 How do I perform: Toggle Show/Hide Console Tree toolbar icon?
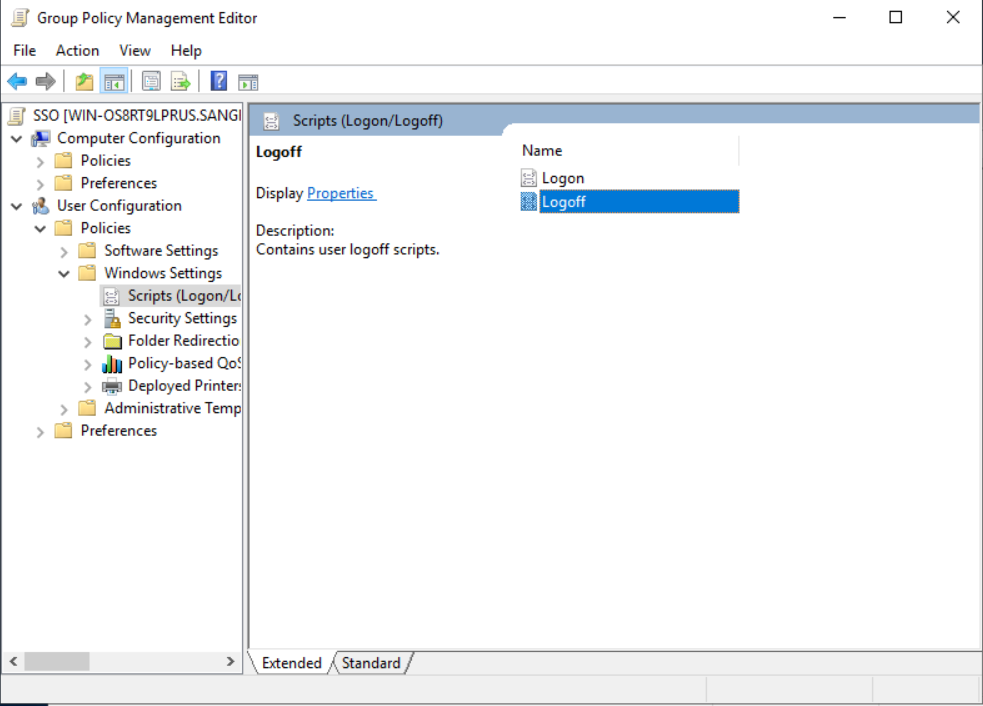(114, 82)
